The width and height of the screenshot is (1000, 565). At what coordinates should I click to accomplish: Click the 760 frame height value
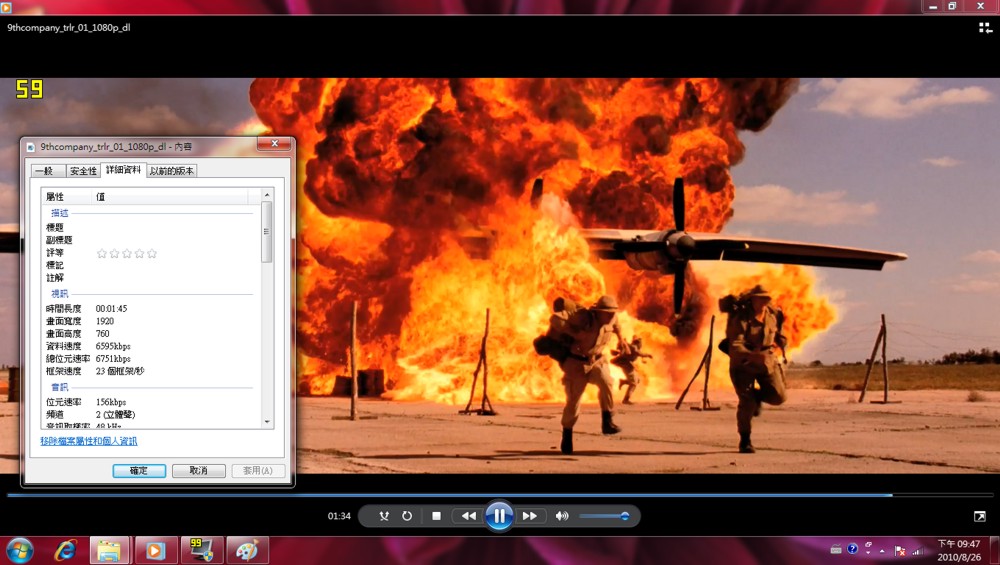(x=103, y=334)
